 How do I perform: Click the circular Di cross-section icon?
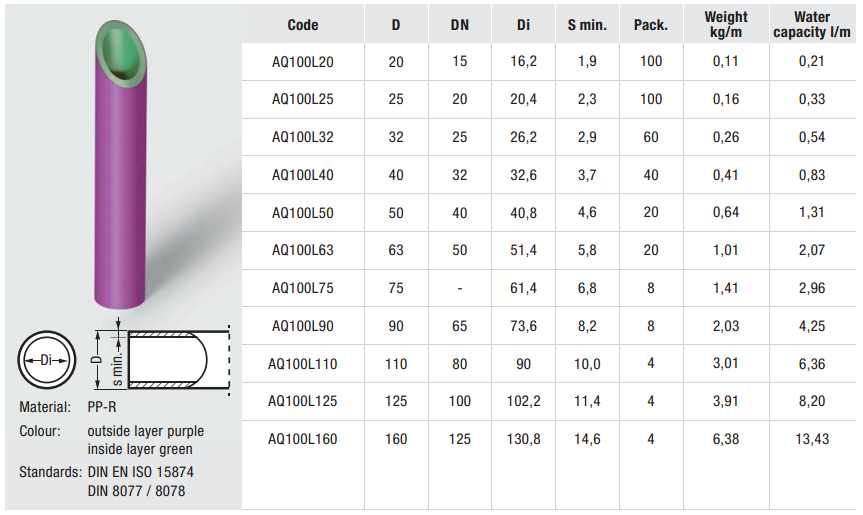47,359
